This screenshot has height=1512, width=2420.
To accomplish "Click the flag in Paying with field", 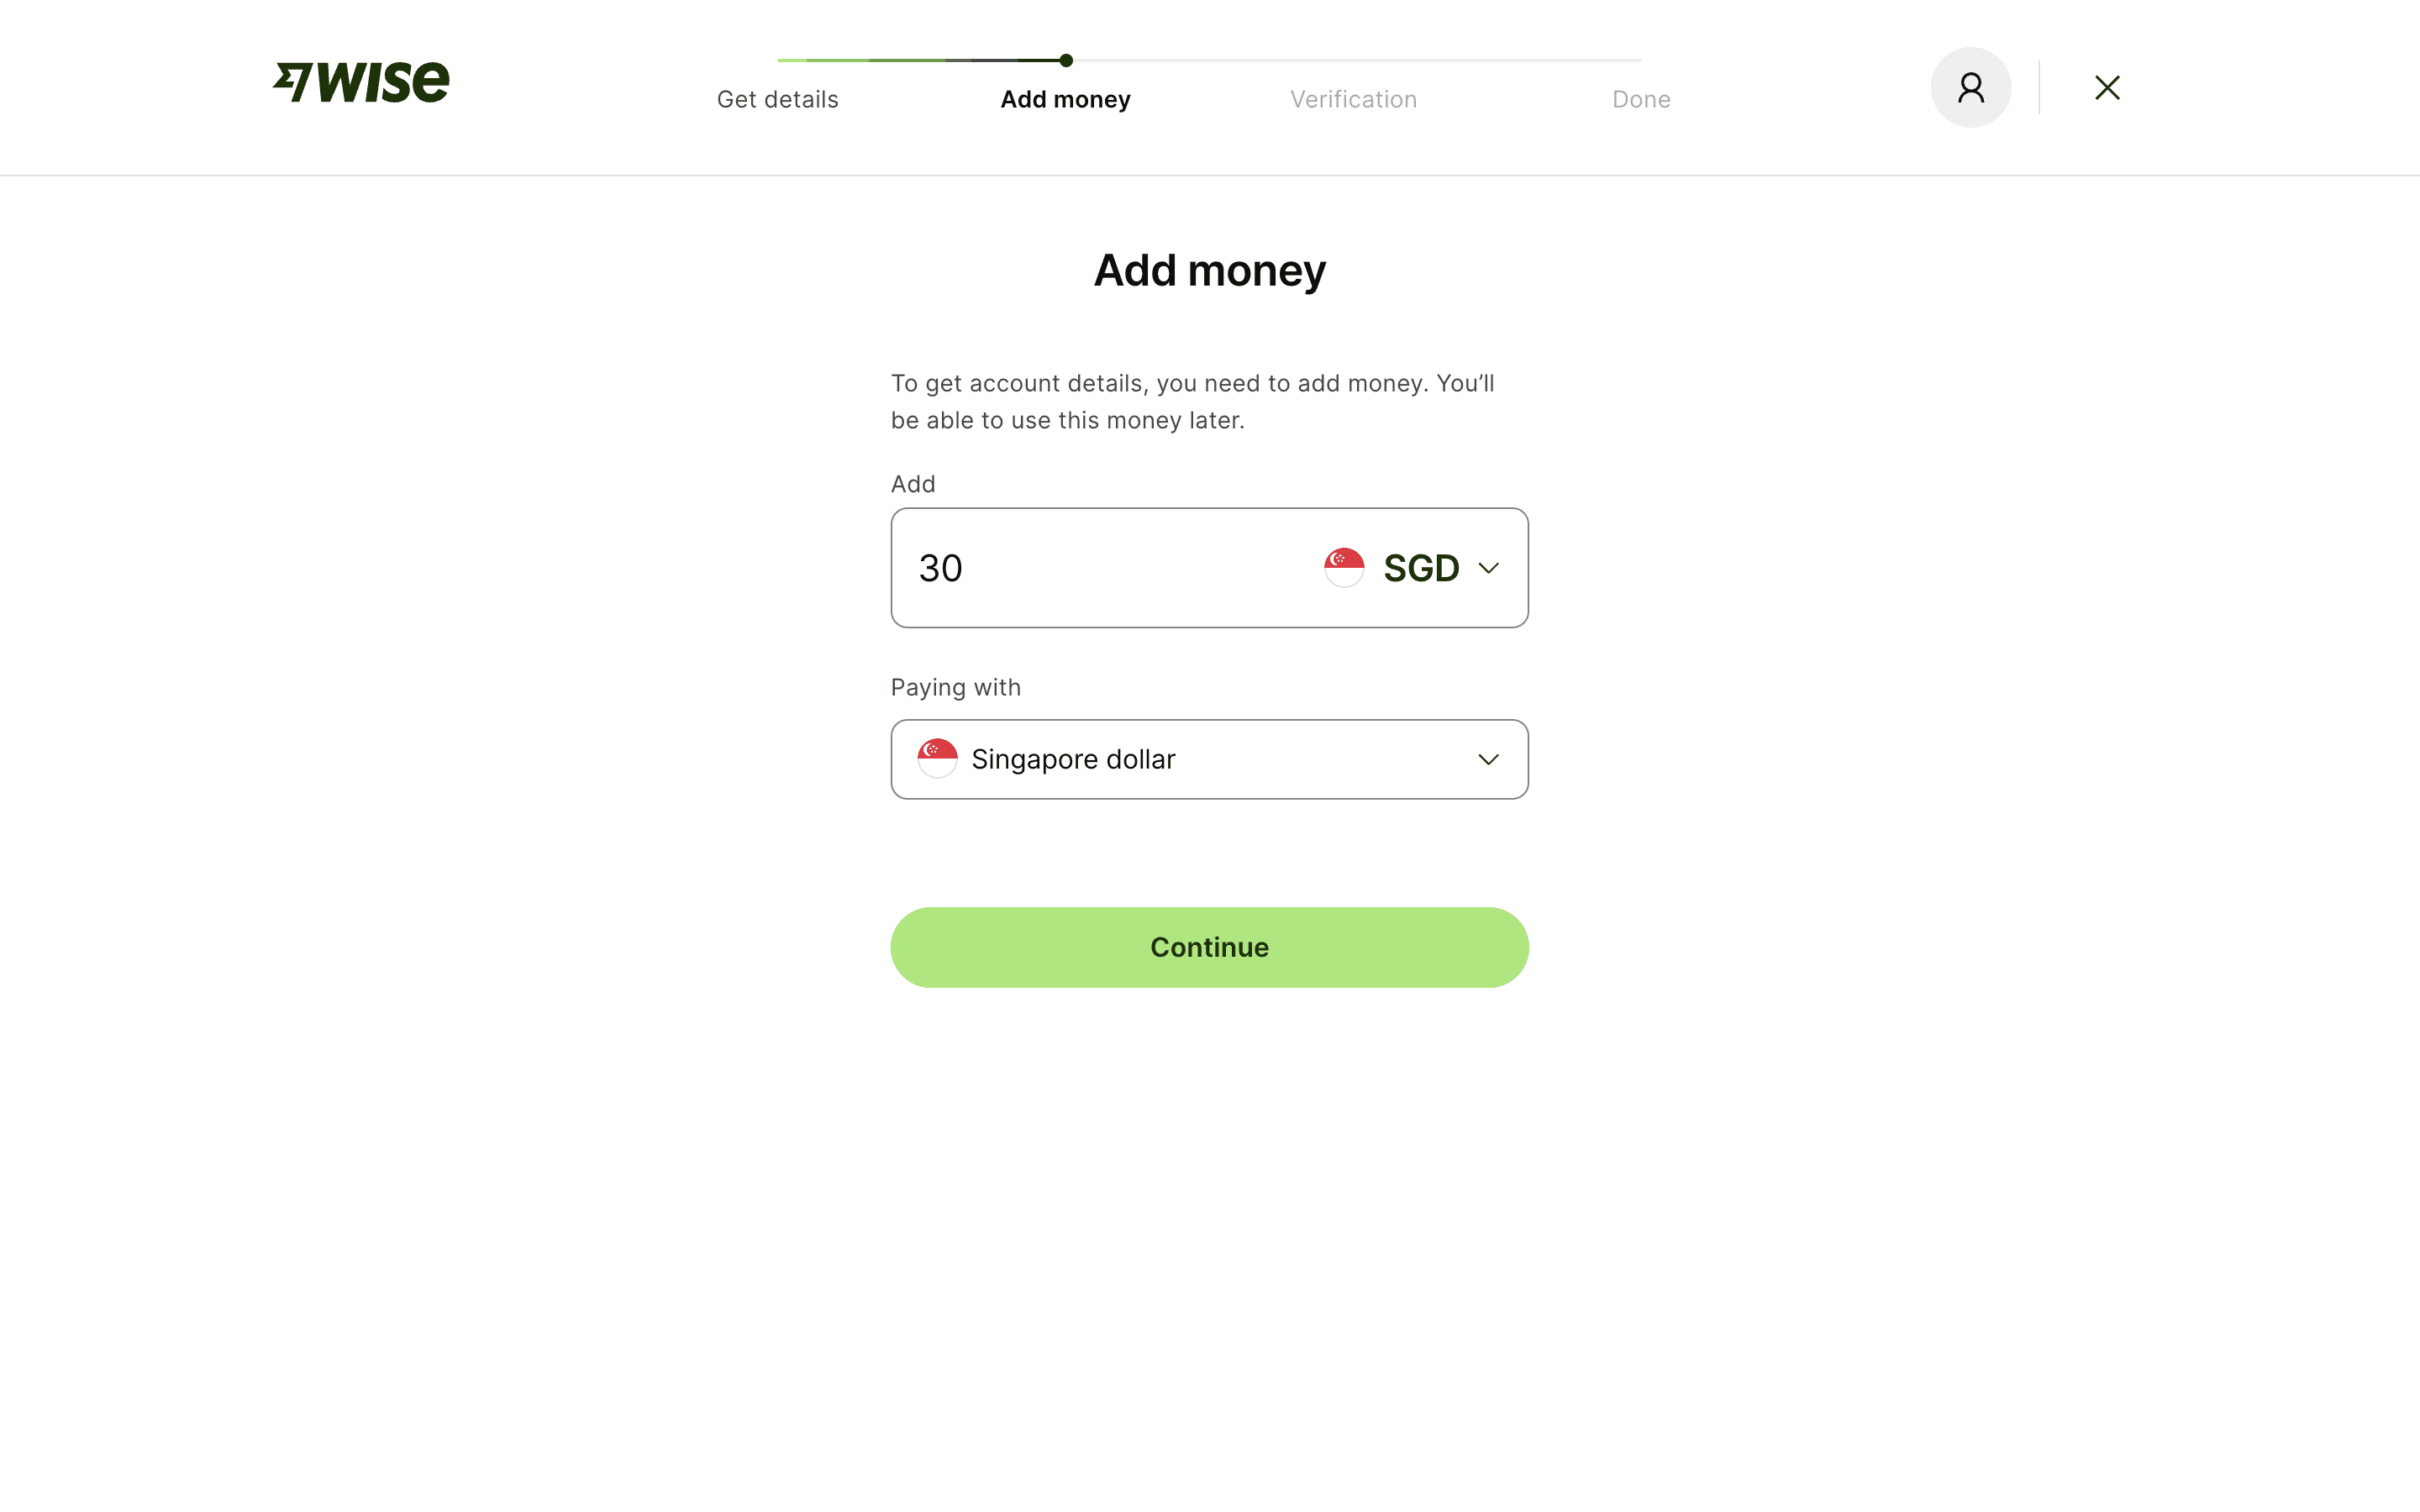I will click(x=937, y=759).
